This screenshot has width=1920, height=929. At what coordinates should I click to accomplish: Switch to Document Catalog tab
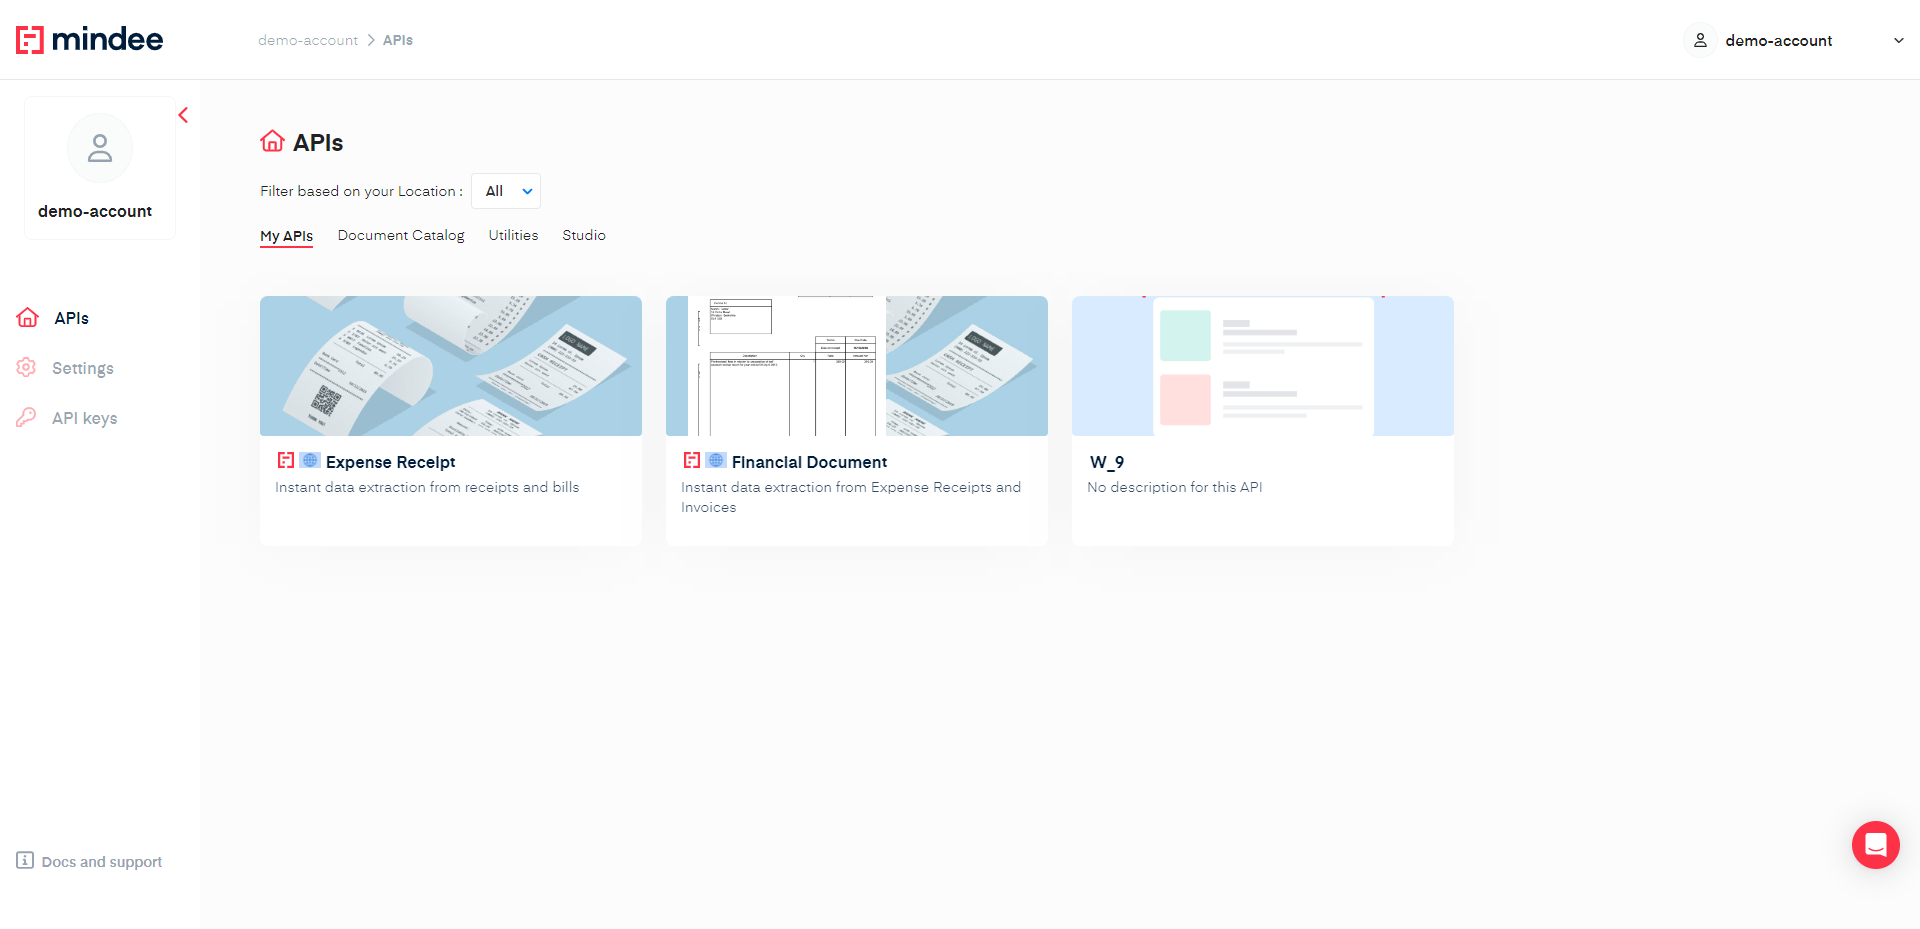(401, 235)
